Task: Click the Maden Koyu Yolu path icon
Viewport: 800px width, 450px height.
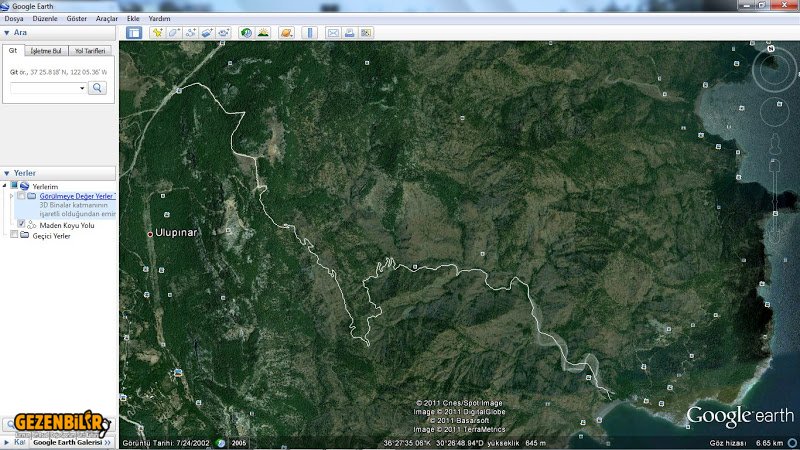Action: click(x=32, y=224)
